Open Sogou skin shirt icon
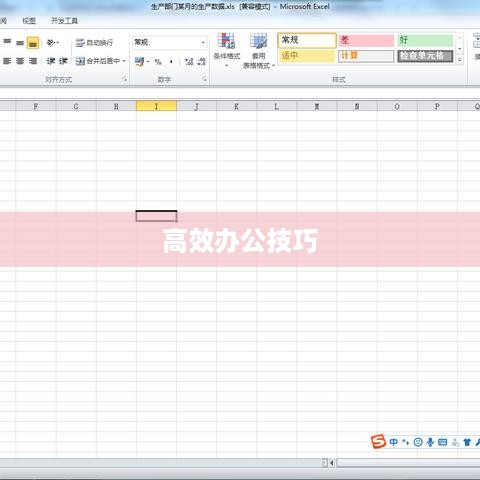The image size is (480, 480). click(467, 442)
